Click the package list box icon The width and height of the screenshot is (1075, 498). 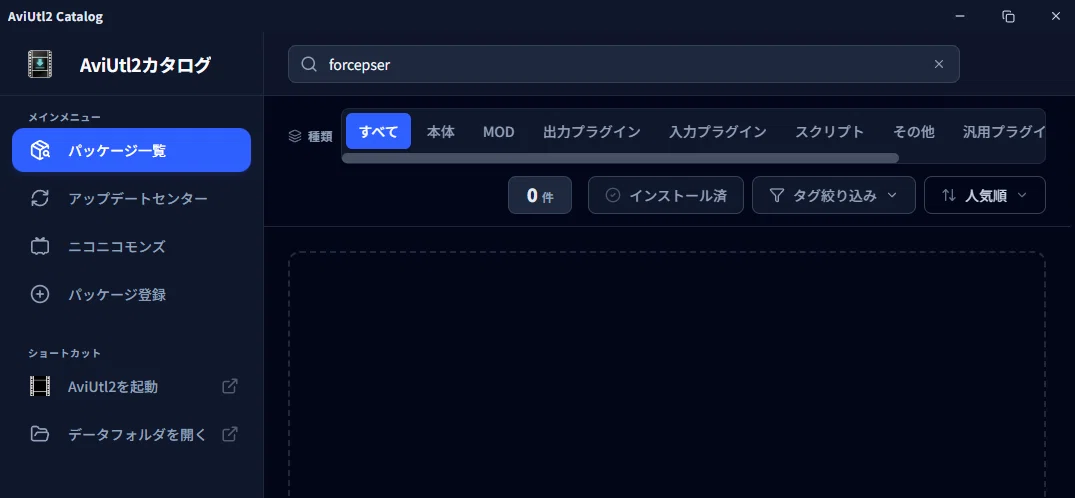[x=40, y=150]
